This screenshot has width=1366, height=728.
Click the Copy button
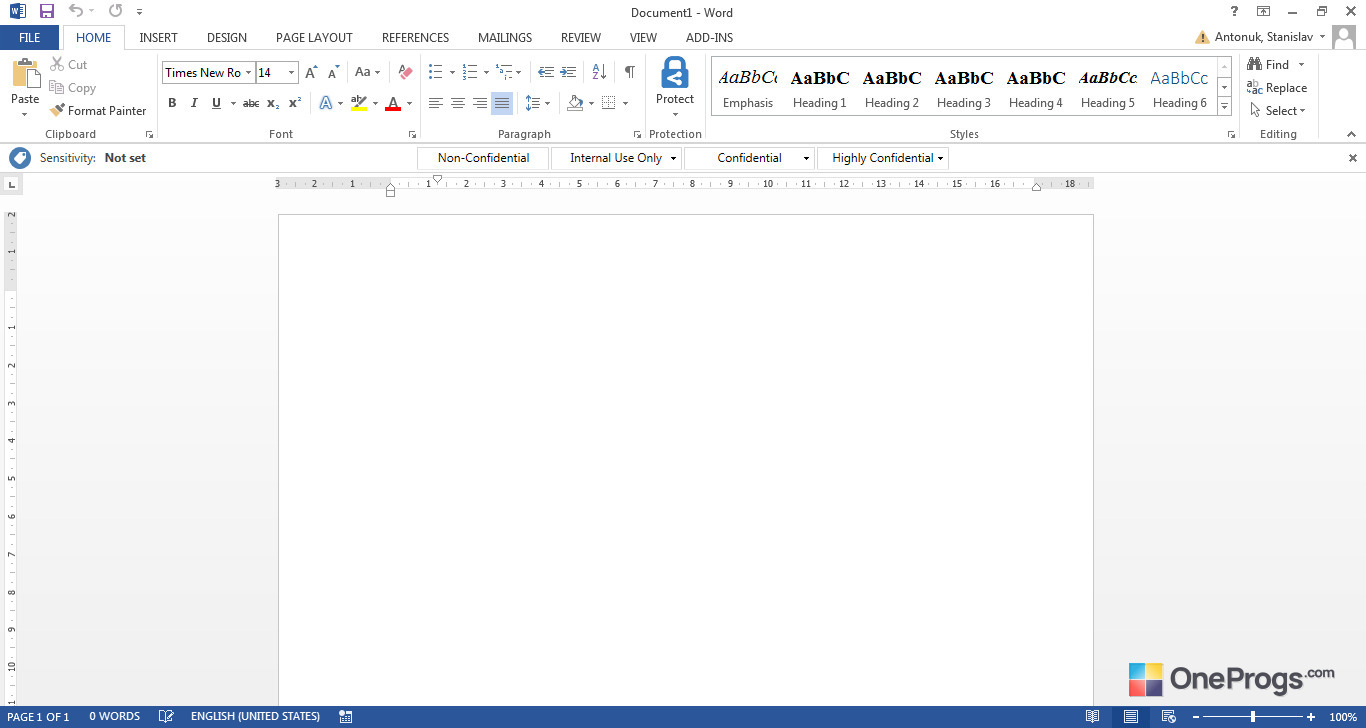pyautogui.click(x=73, y=88)
